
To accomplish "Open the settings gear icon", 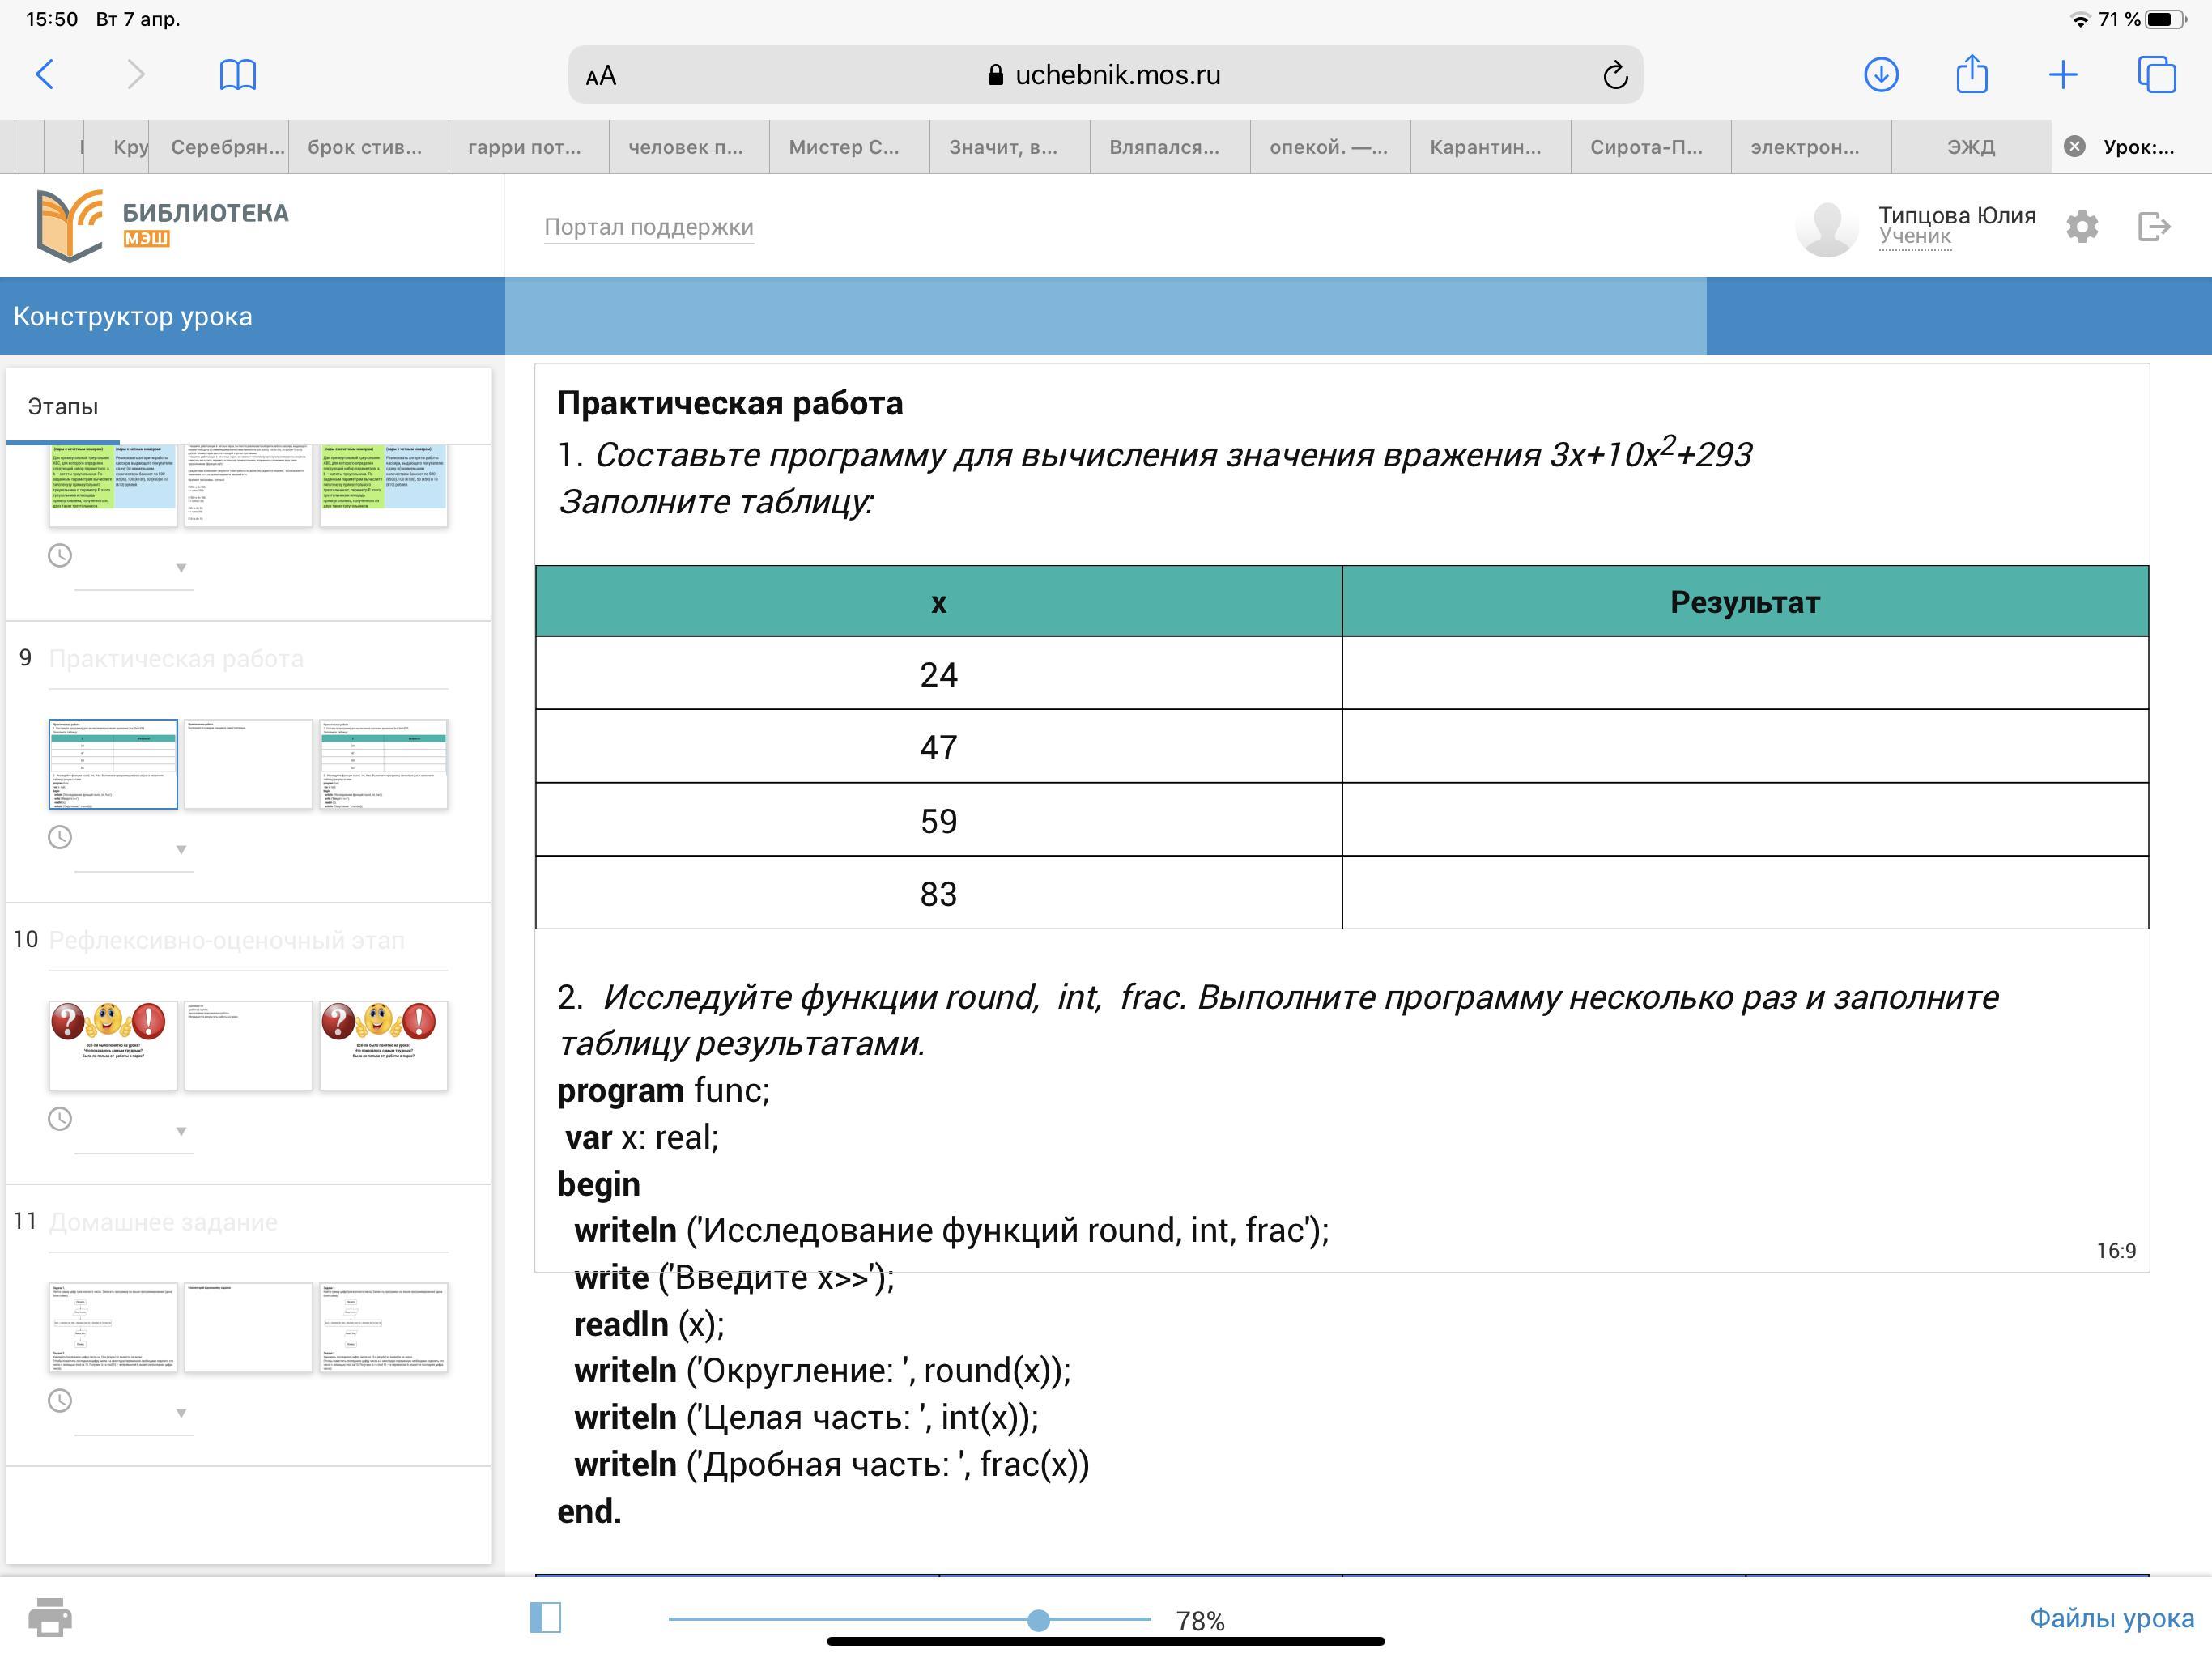I will click(2081, 227).
